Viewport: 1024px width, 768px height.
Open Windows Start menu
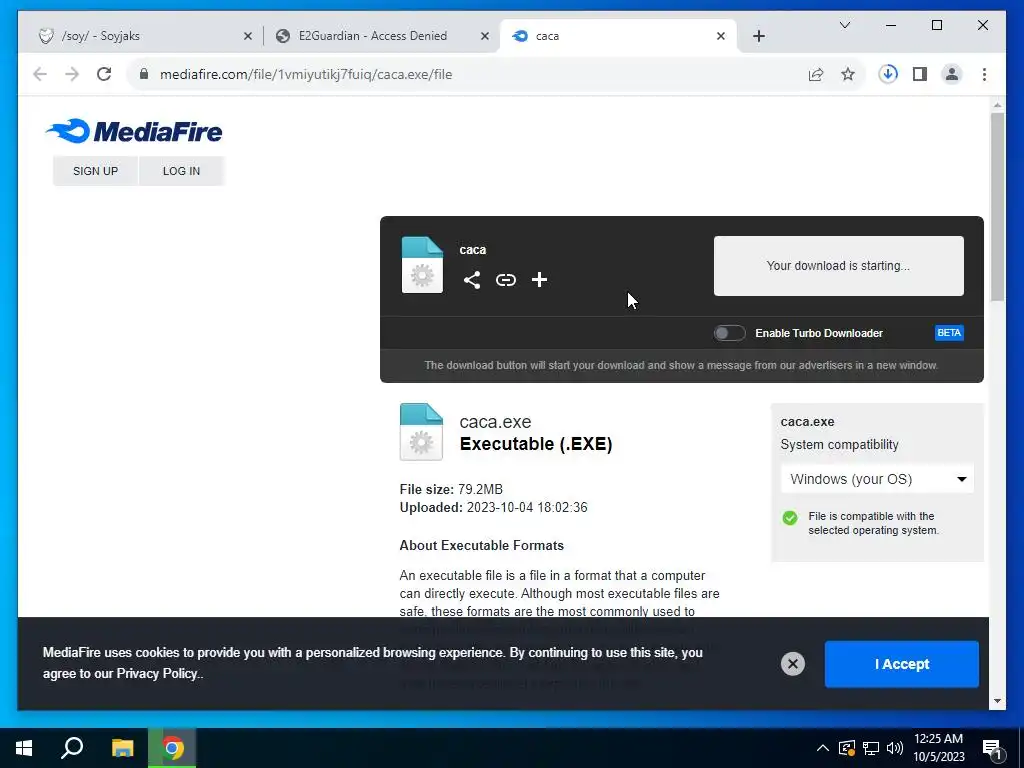click(x=24, y=748)
